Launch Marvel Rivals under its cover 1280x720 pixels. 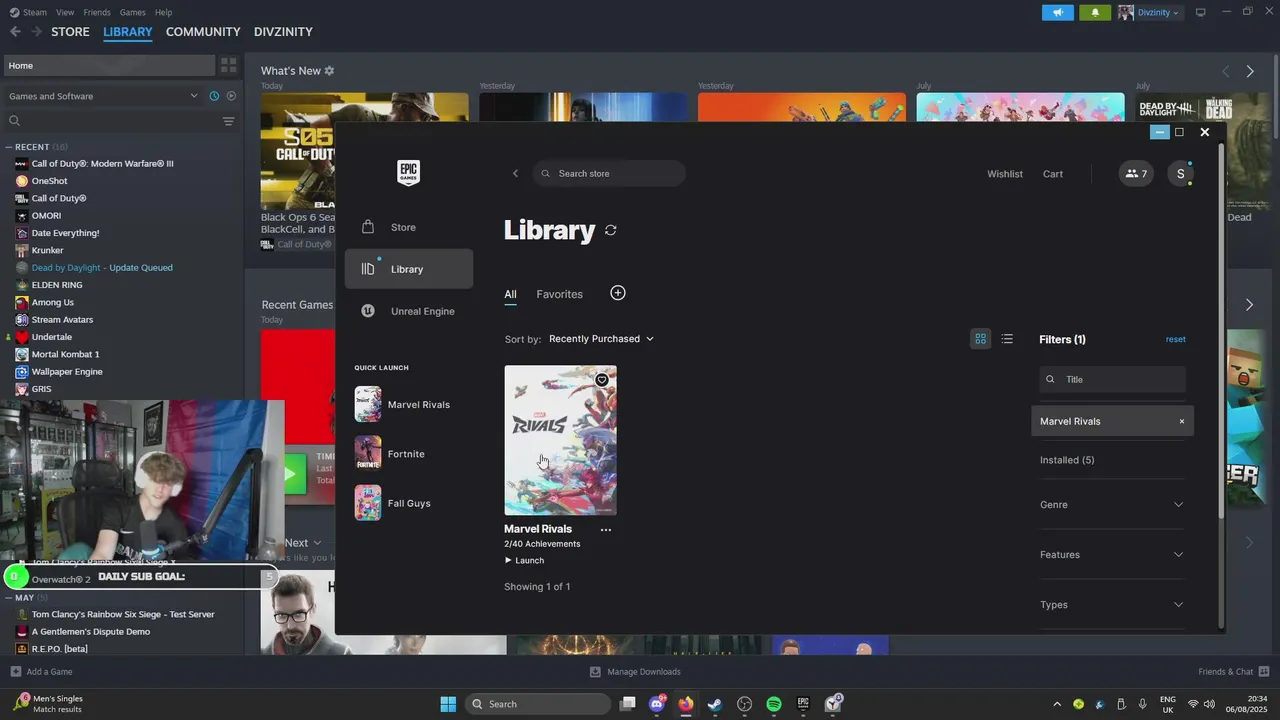coord(524,561)
